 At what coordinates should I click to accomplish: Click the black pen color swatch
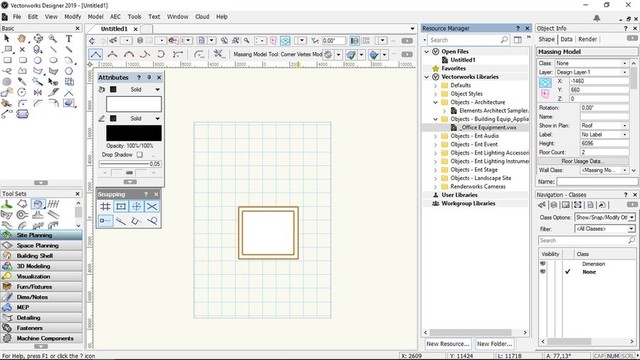coord(134,133)
